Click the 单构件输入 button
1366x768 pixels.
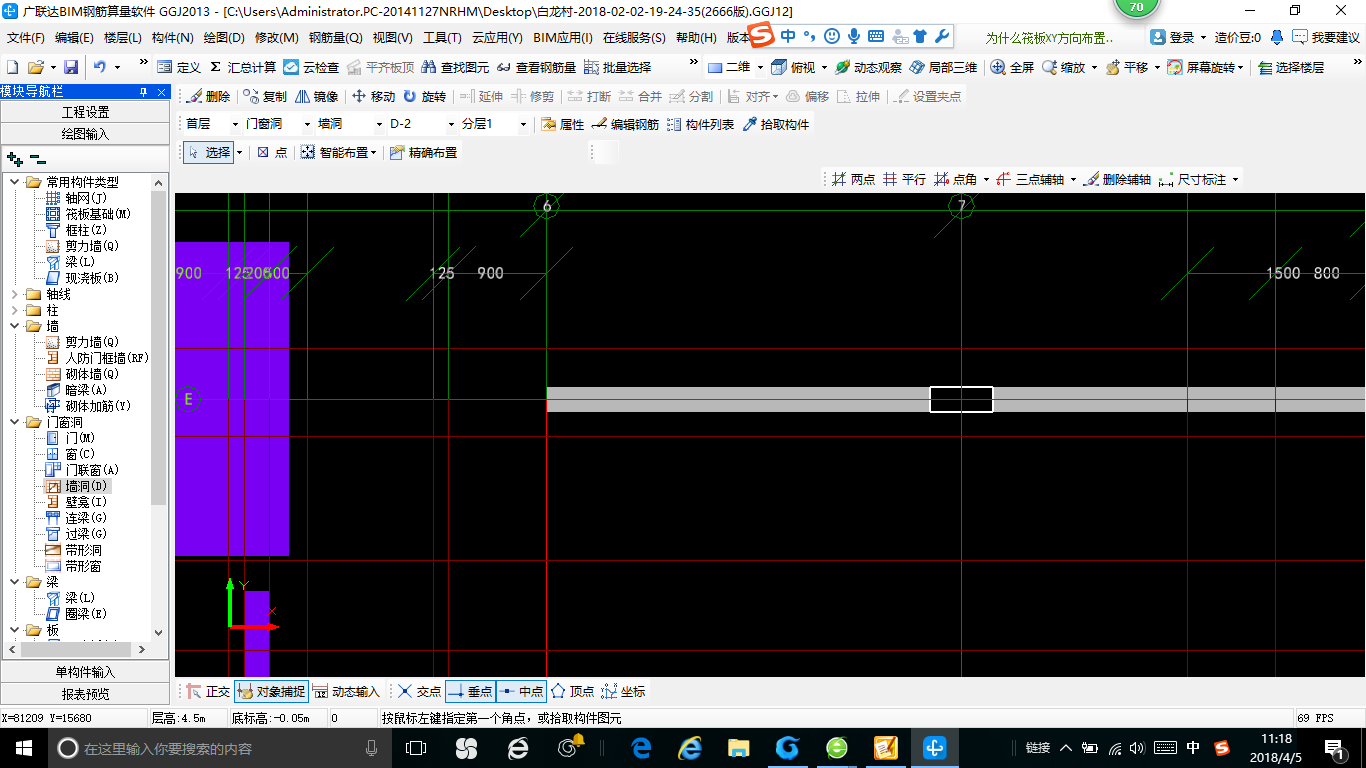[x=85, y=672]
